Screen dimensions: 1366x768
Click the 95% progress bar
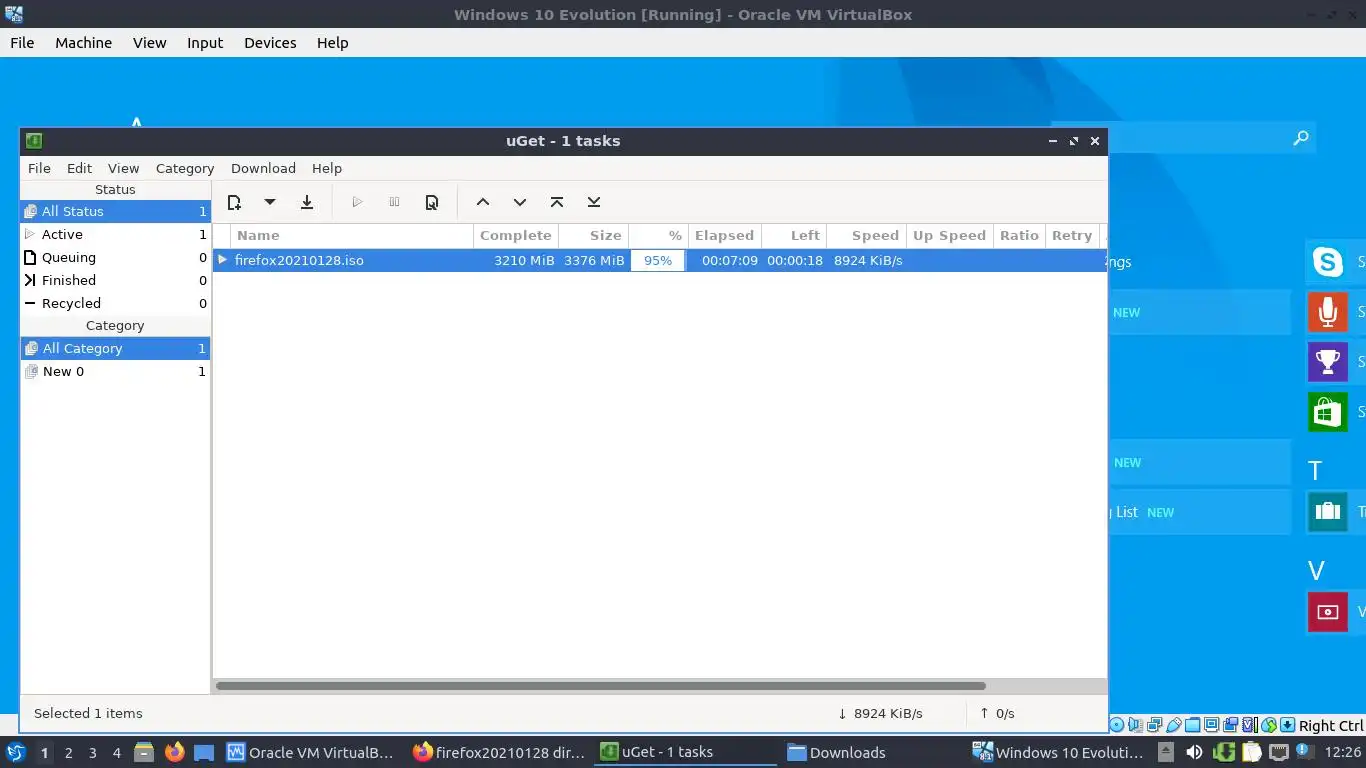click(x=658, y=260)
